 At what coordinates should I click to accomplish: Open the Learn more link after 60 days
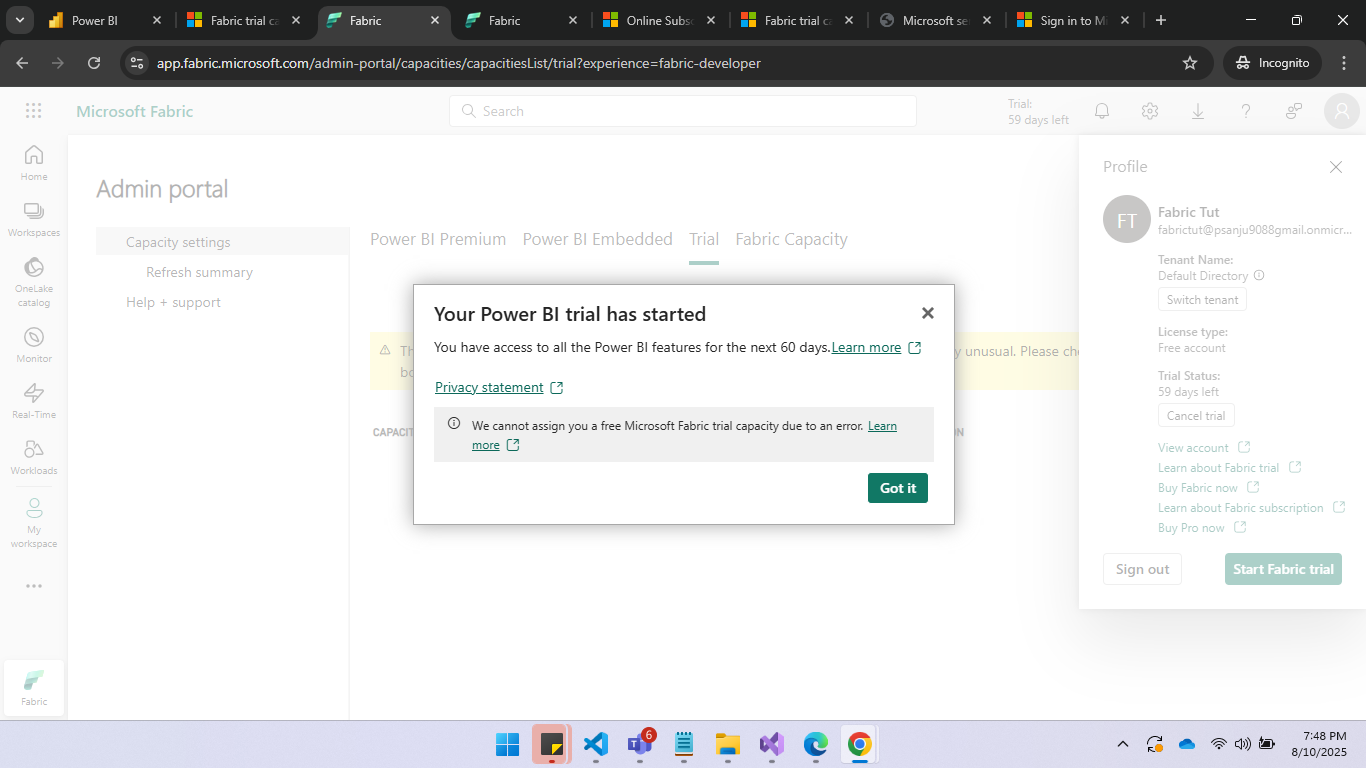tap(866, 347)
